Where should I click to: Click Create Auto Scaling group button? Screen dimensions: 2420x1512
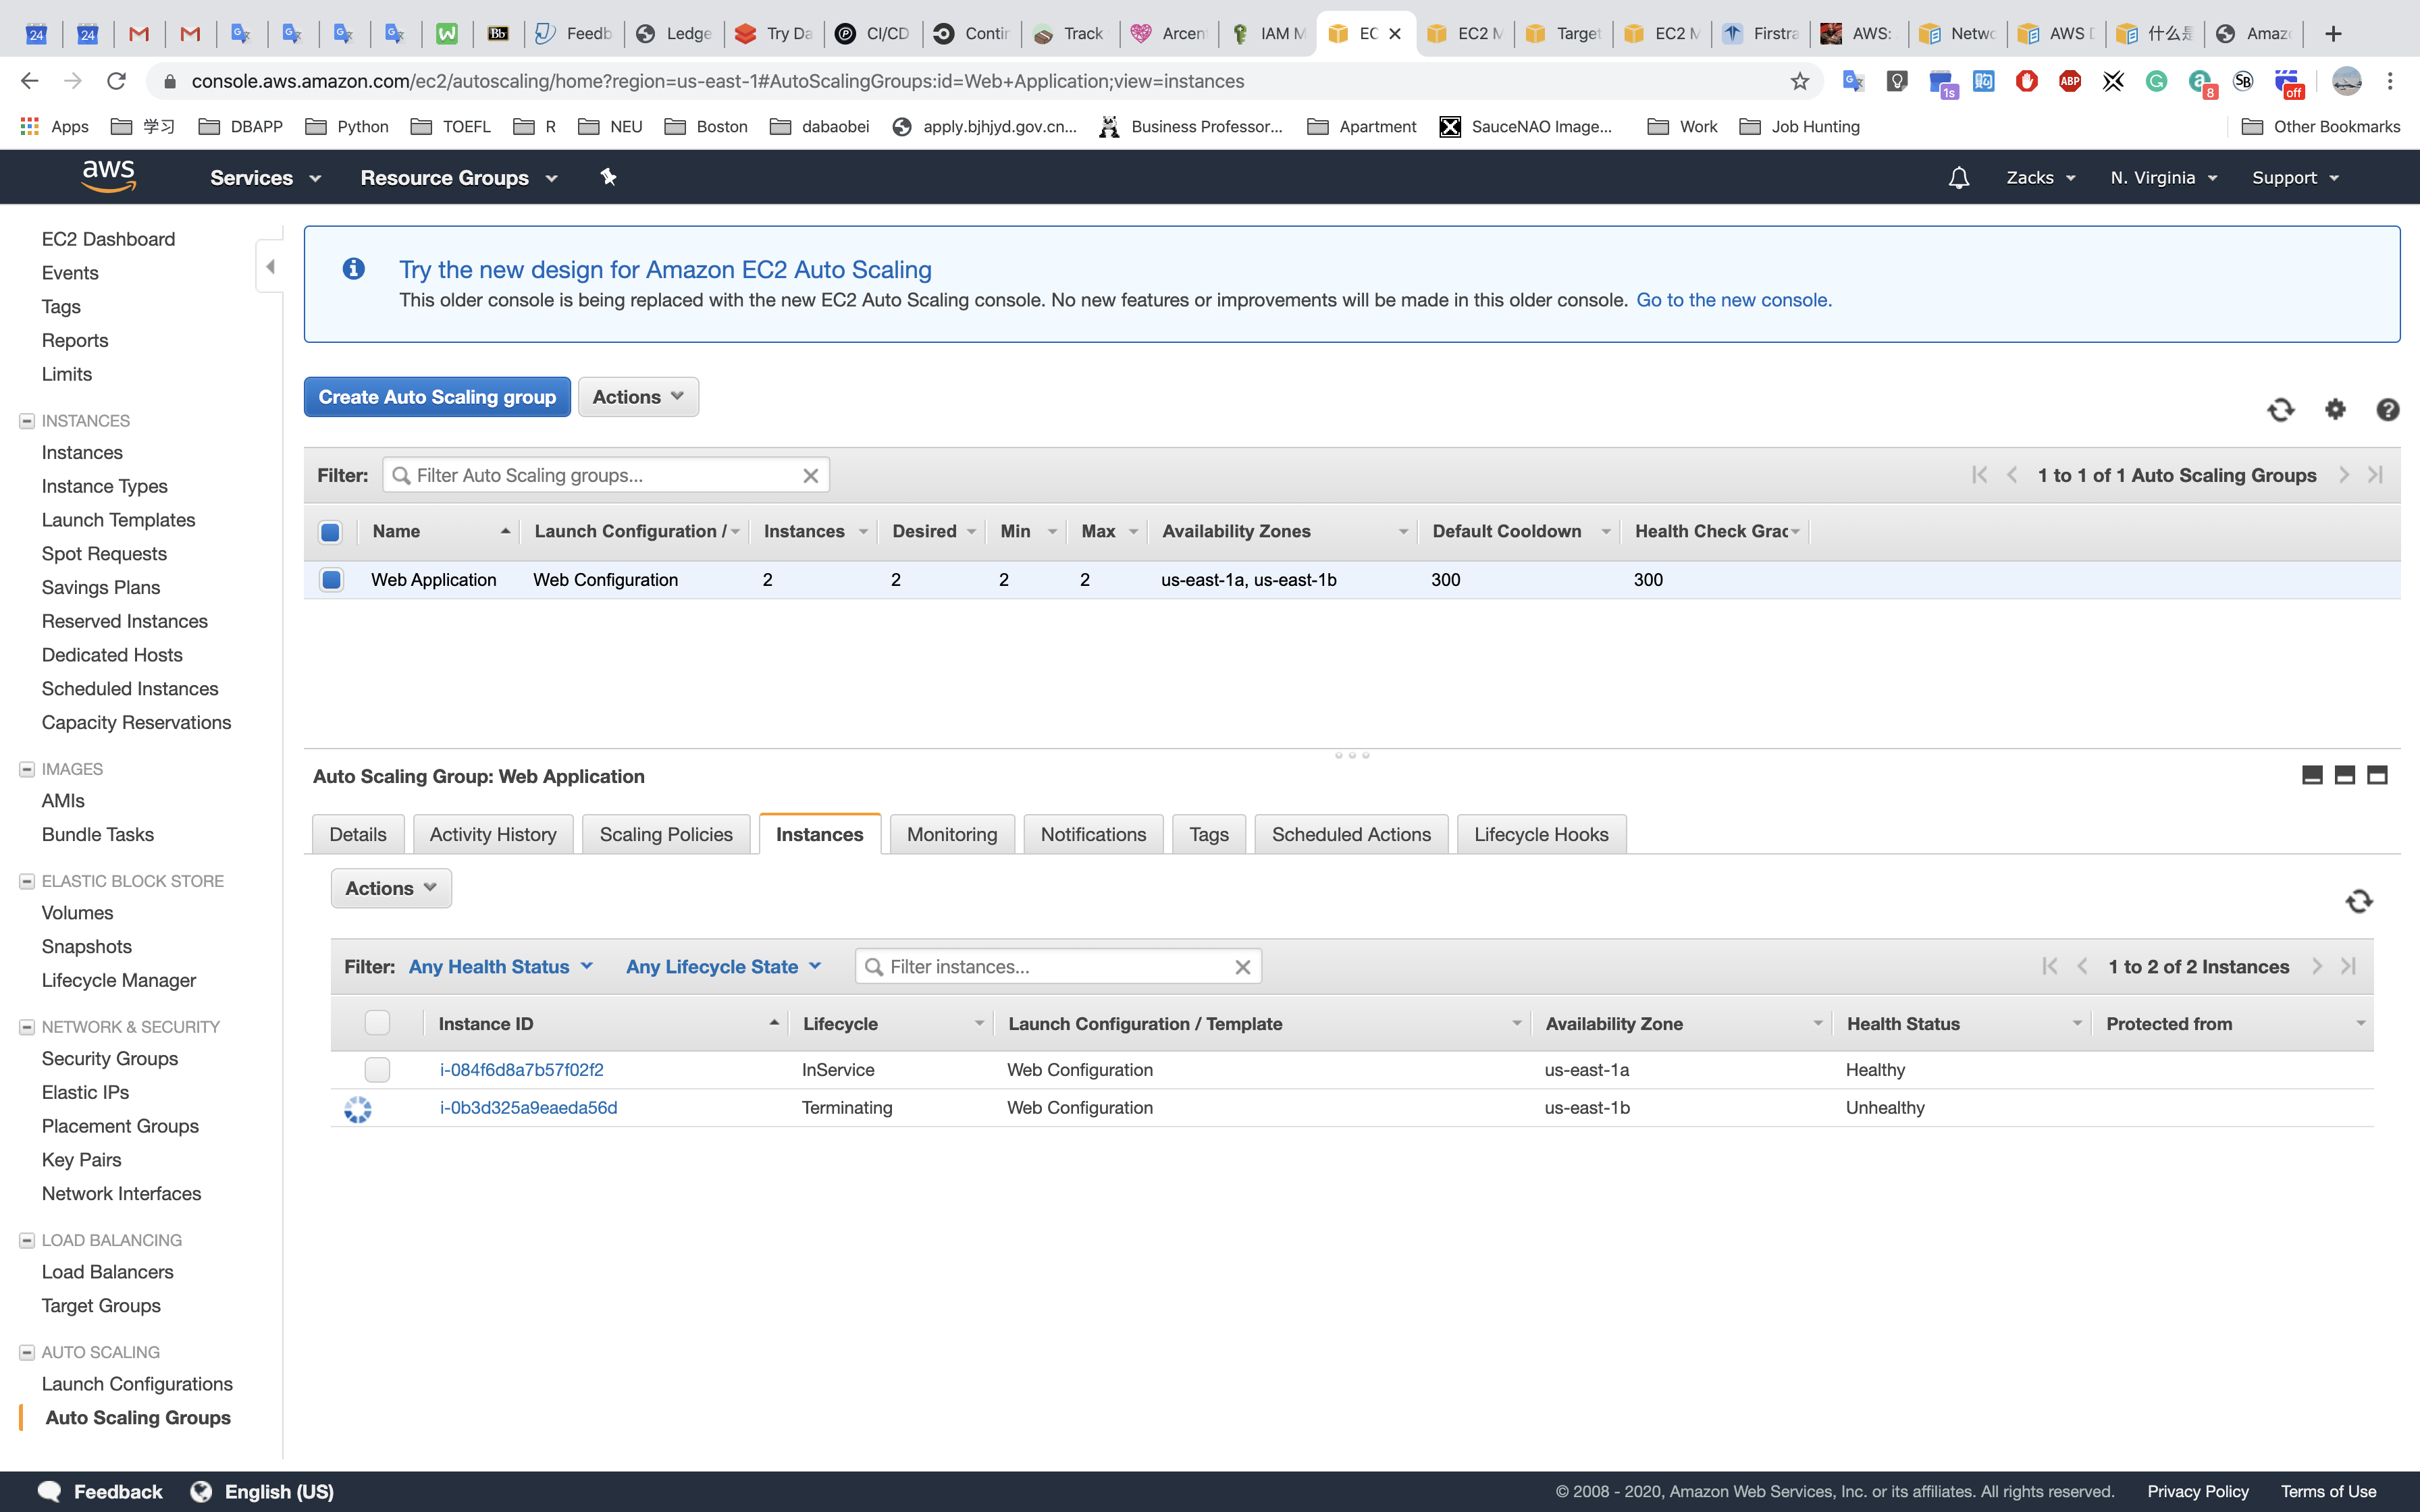(437, 397)
